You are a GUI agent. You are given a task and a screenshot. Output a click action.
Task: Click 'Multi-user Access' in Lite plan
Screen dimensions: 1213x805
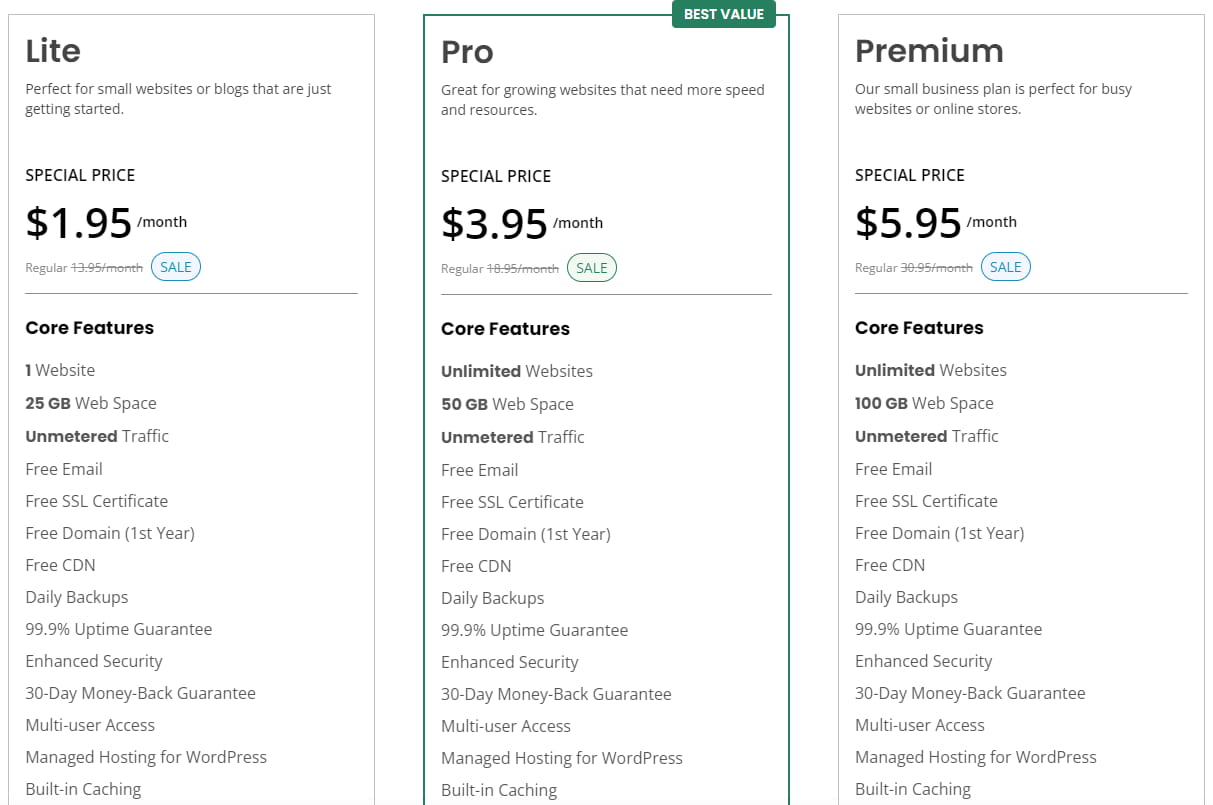tap(90, 725)
